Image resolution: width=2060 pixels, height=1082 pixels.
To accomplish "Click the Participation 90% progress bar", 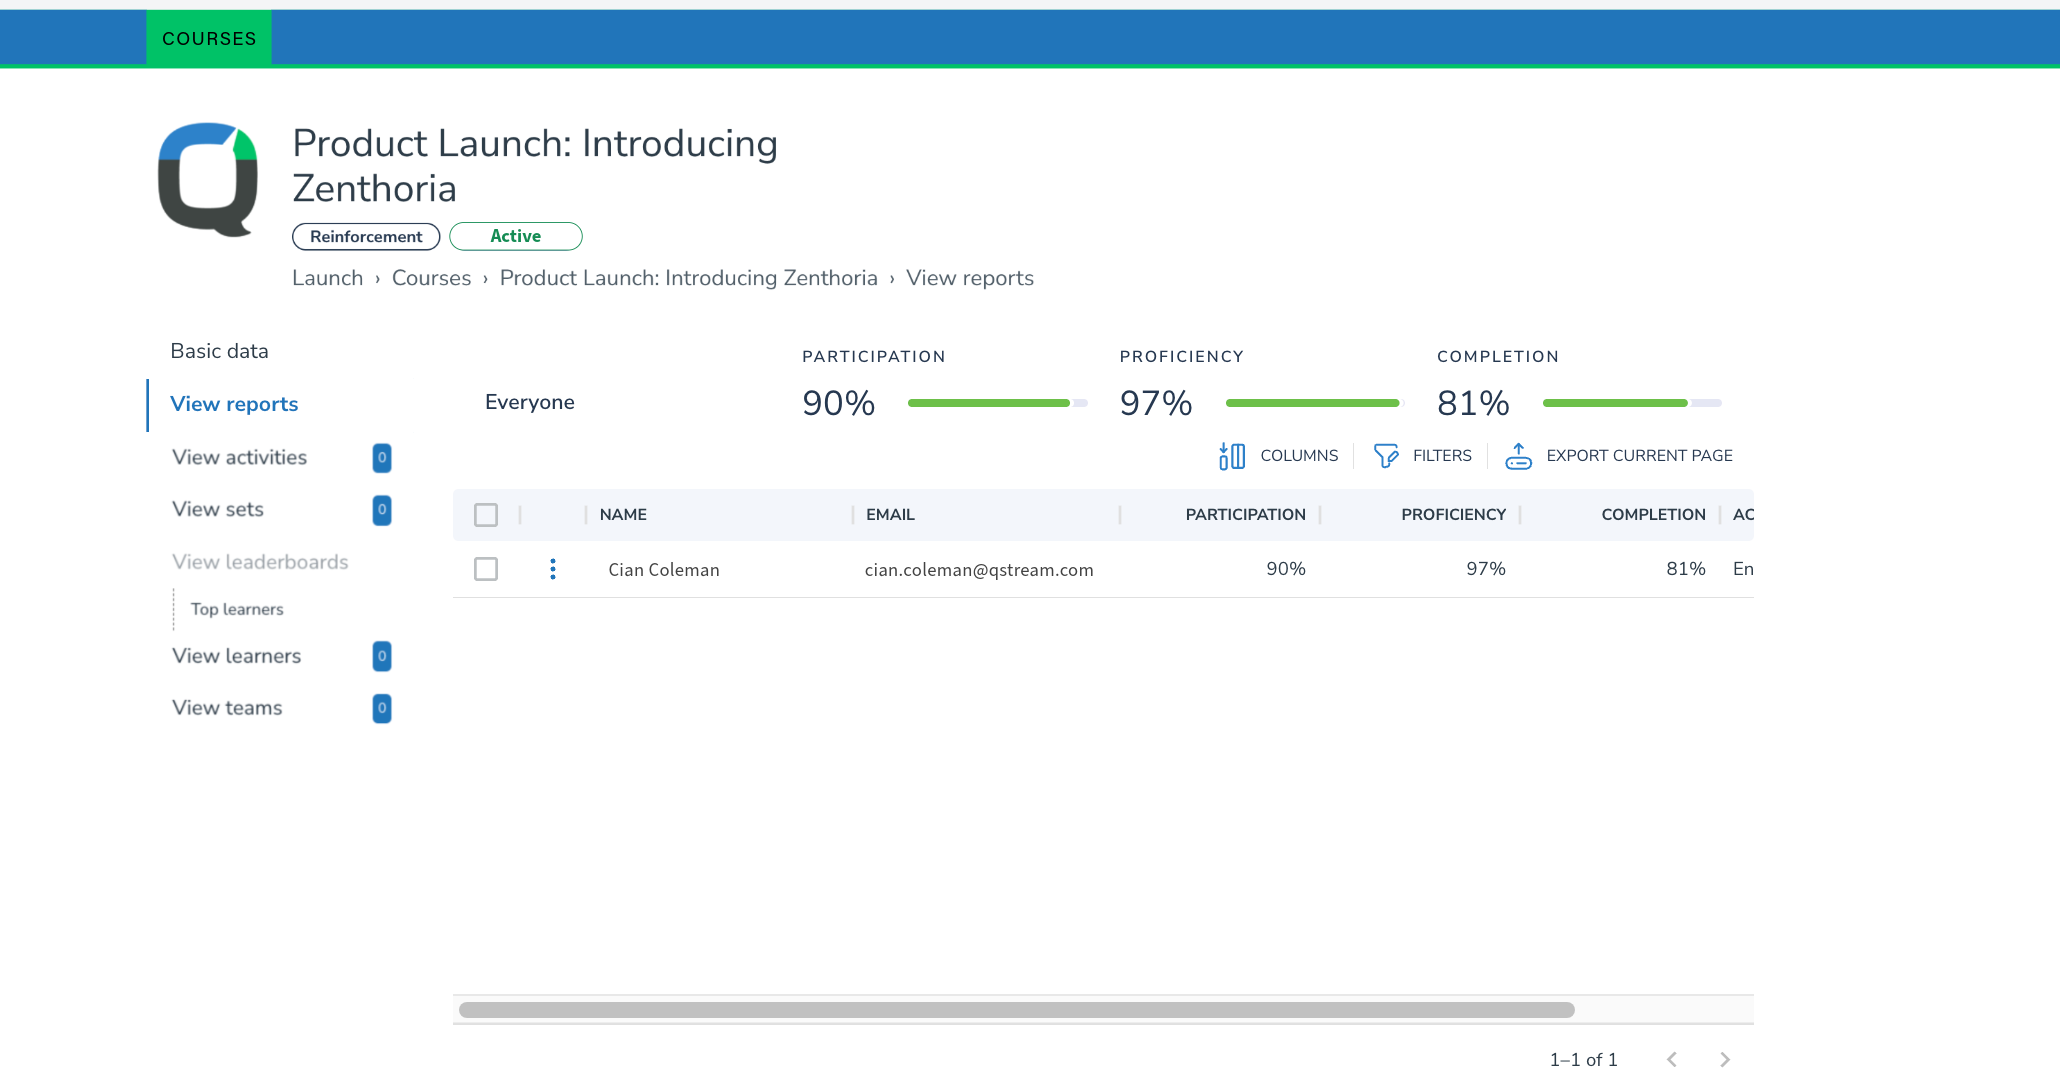I will click(997, 403).
